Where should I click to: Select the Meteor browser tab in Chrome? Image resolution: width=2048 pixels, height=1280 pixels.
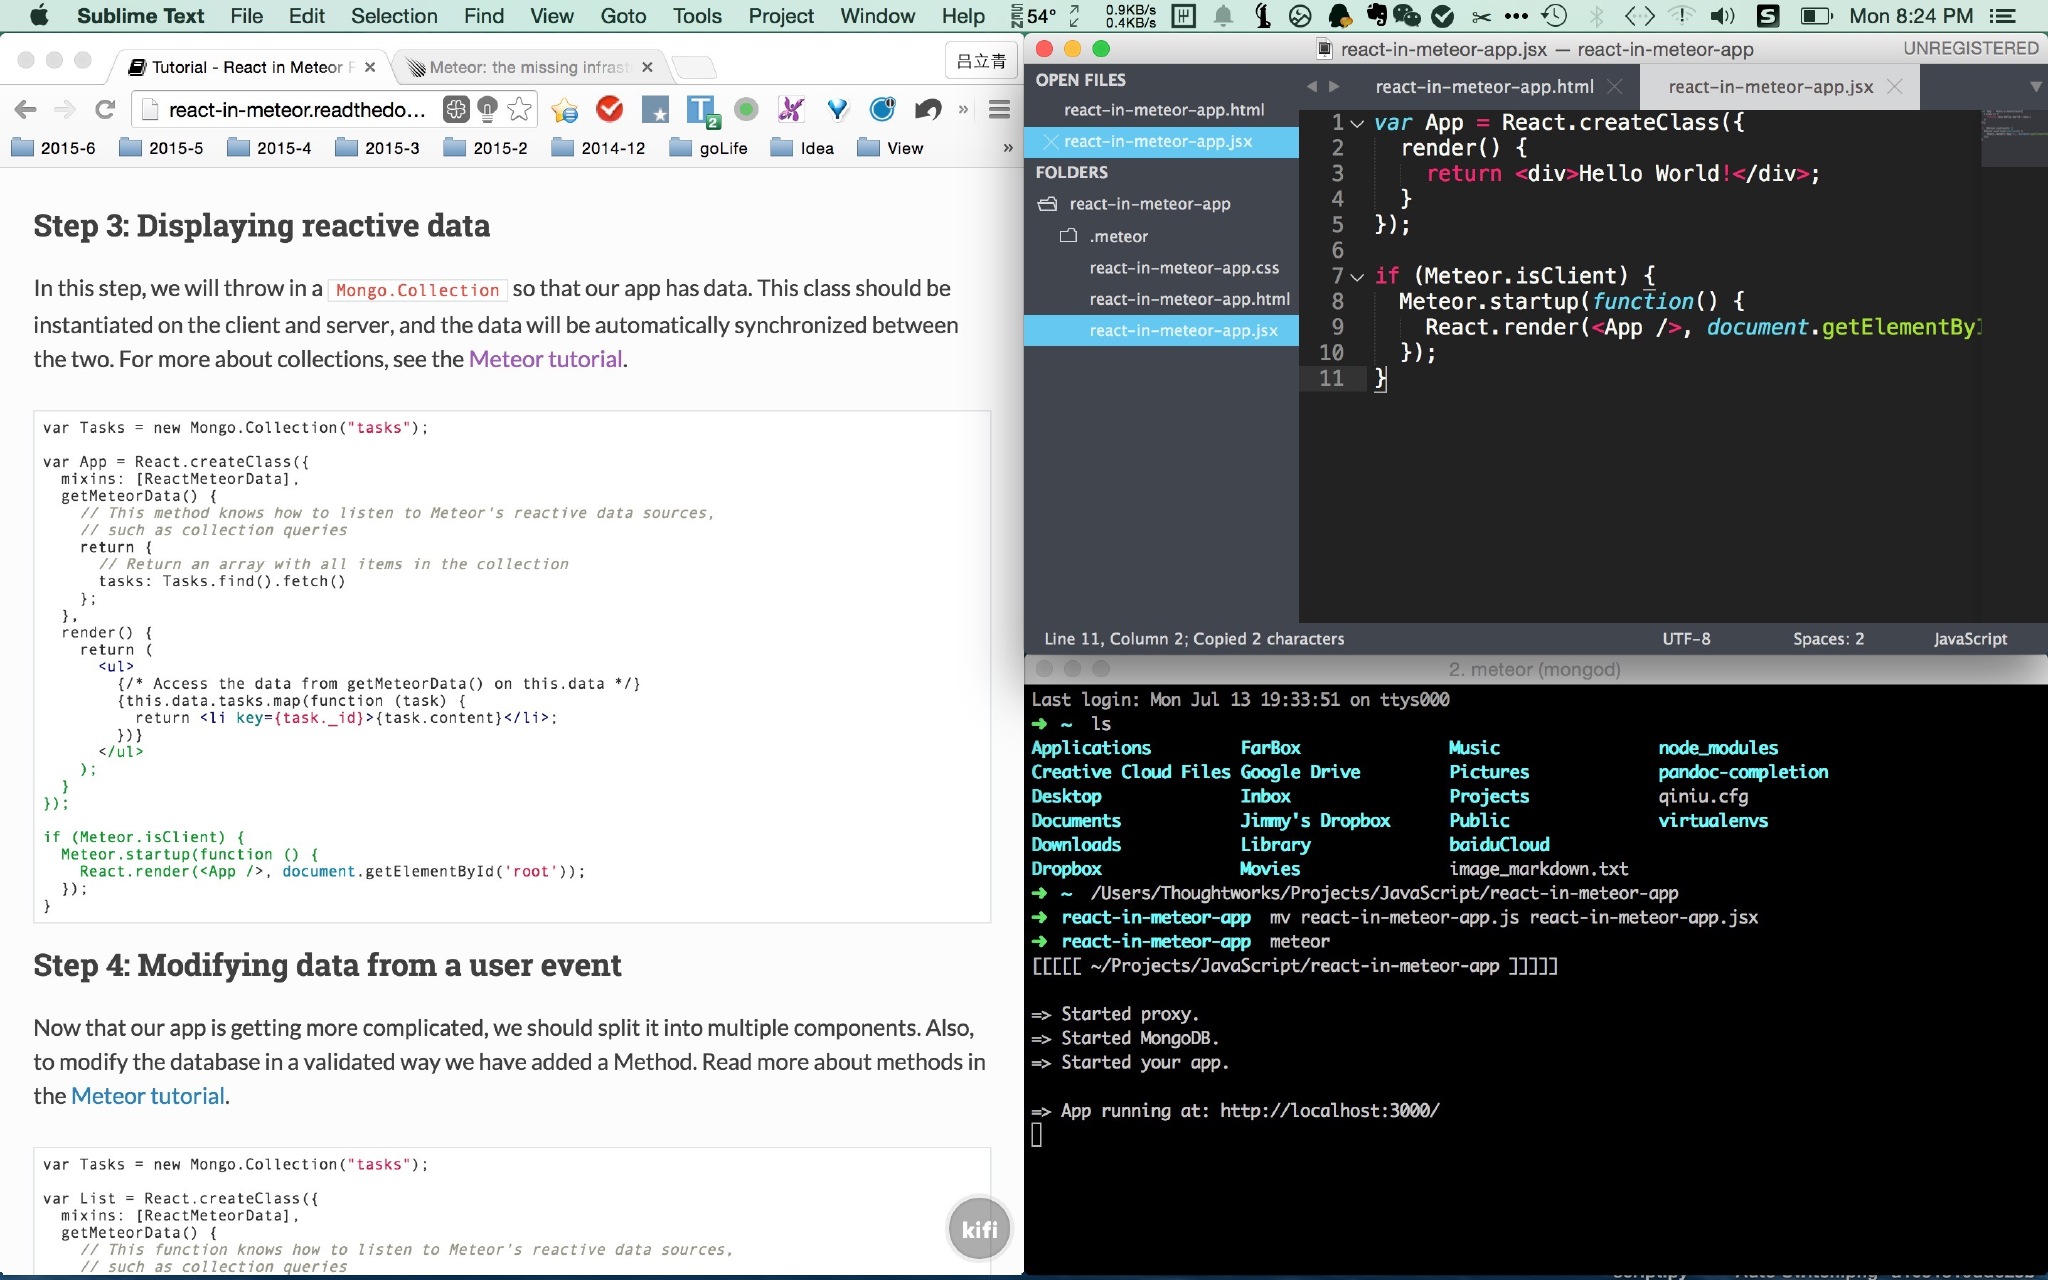pos(525,67)
